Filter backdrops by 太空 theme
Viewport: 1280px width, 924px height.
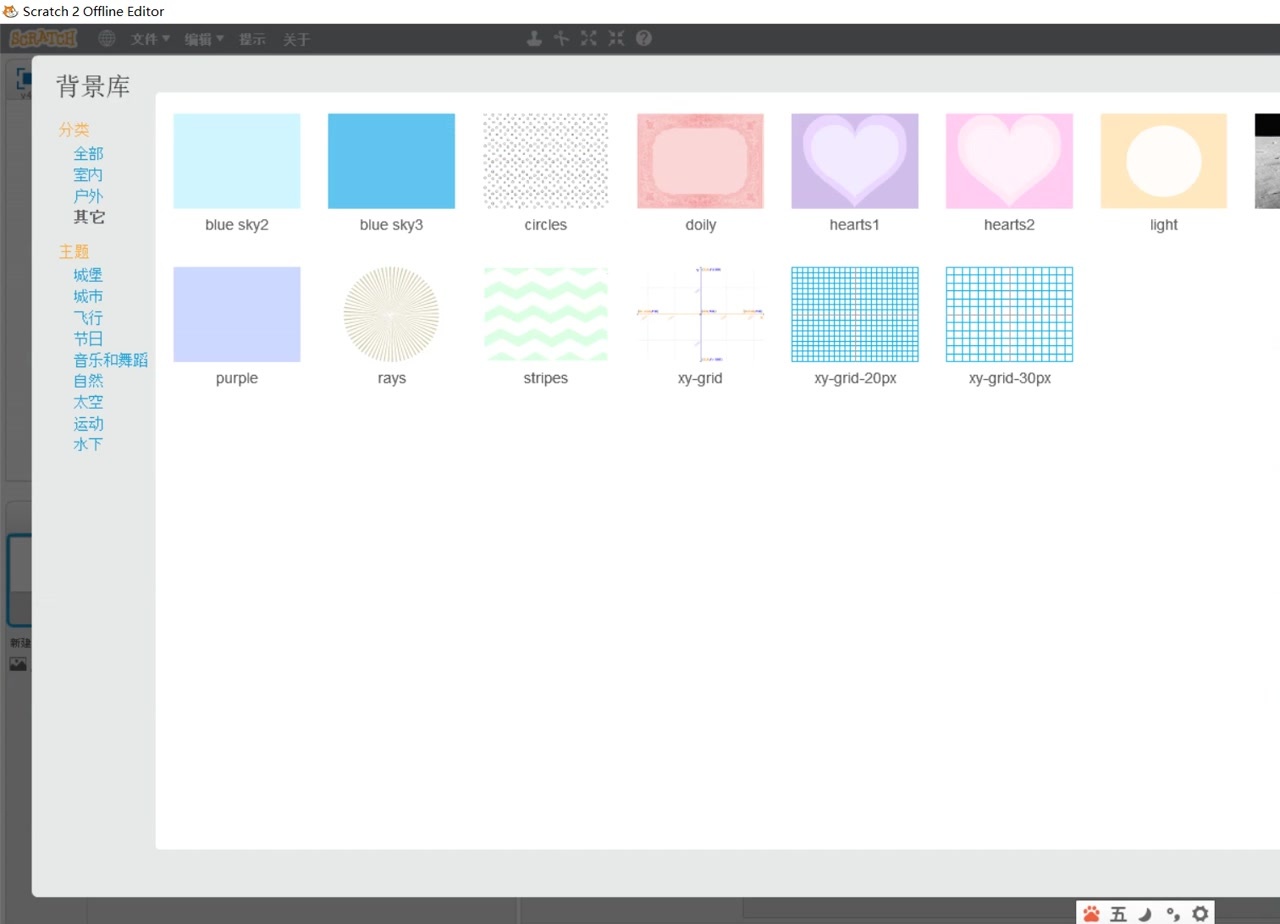tap(88, 402)
